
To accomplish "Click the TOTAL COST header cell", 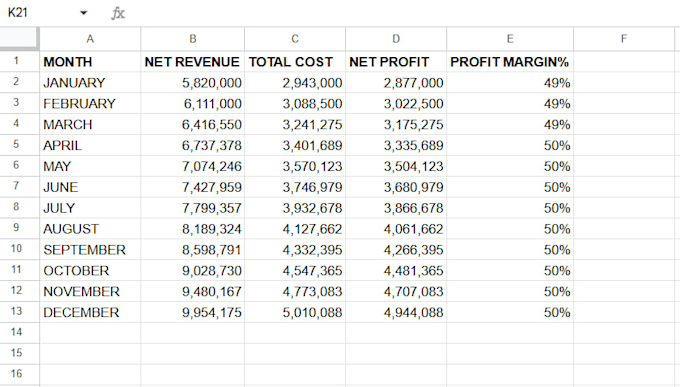I will coord(295,62).
